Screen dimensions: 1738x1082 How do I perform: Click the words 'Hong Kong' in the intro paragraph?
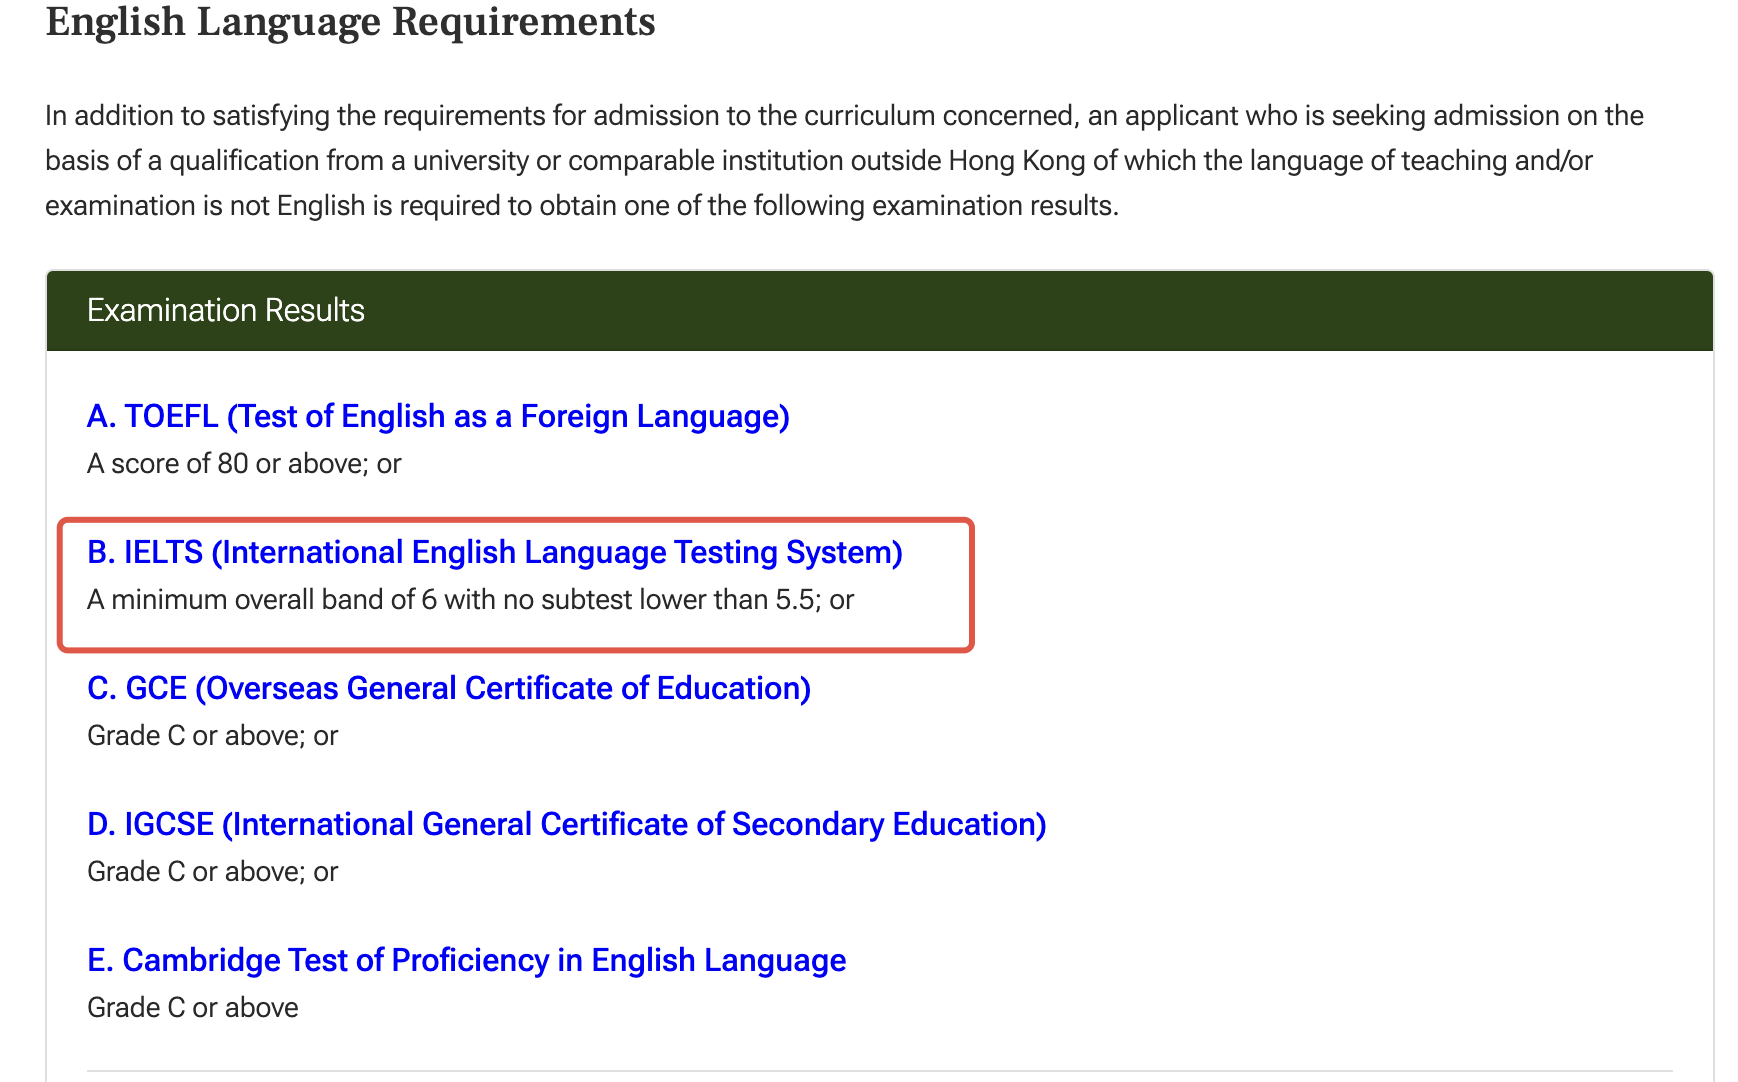click(x=1017, y=161)
